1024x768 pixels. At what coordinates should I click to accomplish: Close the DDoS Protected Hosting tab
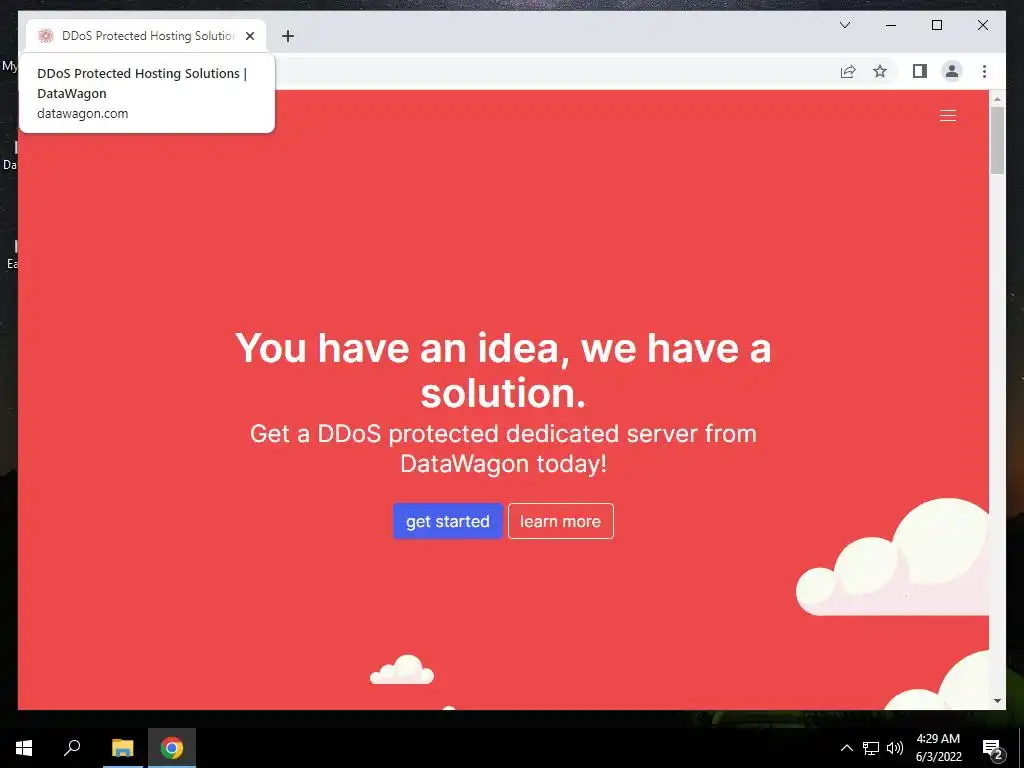(x=249, y=36)
